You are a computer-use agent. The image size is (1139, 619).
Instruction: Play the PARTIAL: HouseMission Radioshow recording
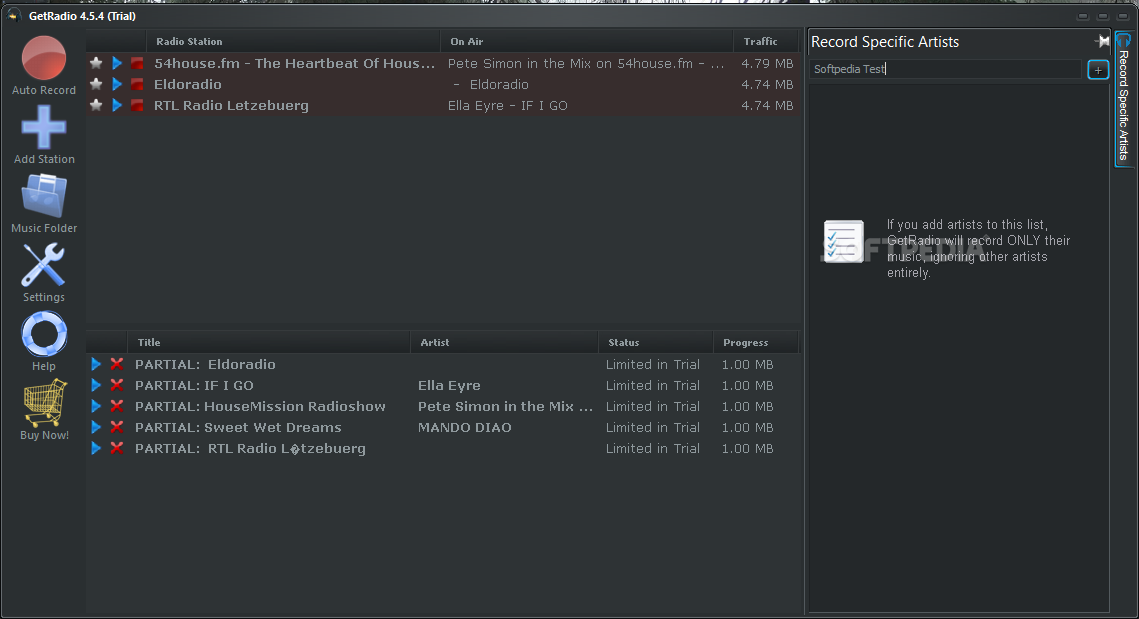[x=96, y=406]
